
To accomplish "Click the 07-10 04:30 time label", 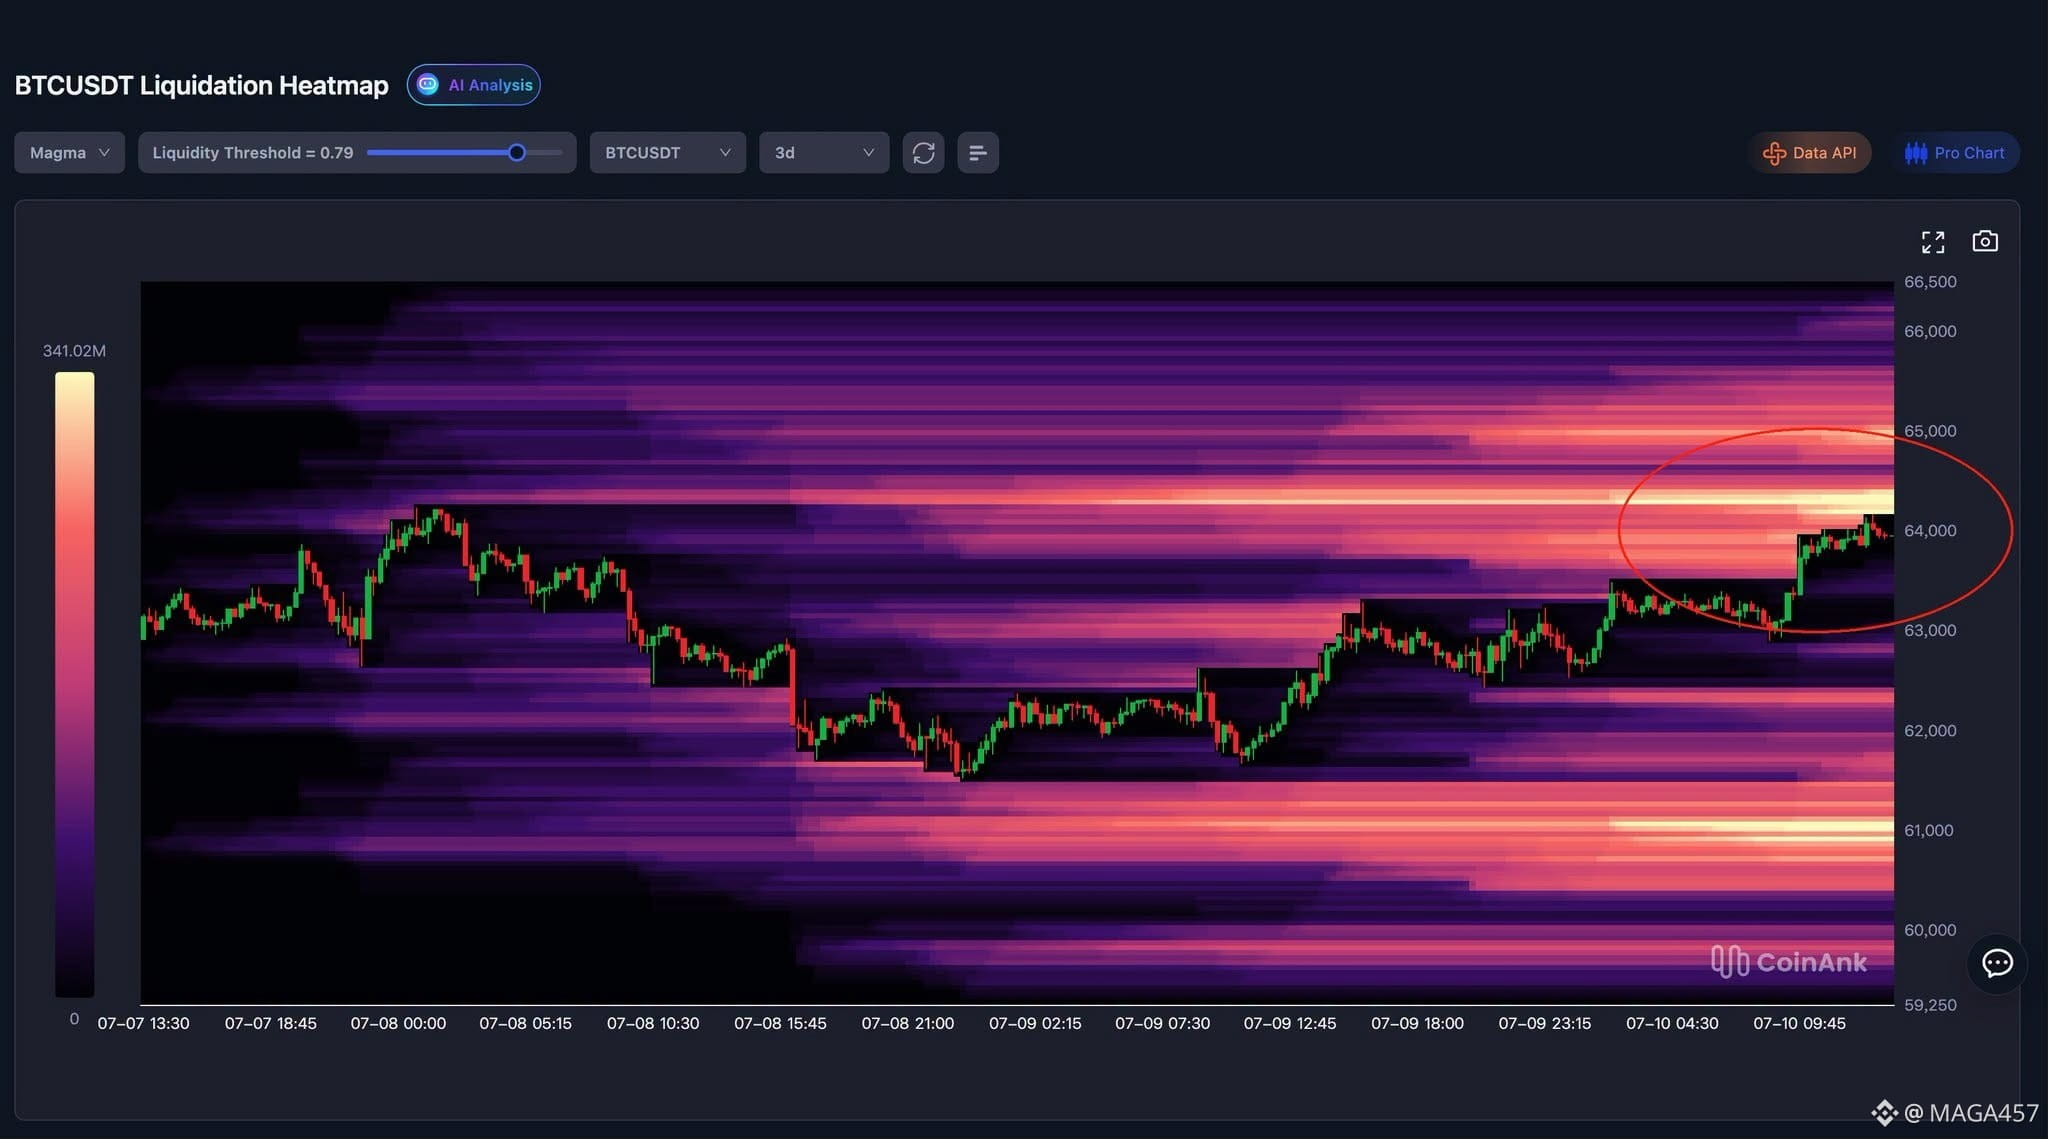I will [1672, 1023].
